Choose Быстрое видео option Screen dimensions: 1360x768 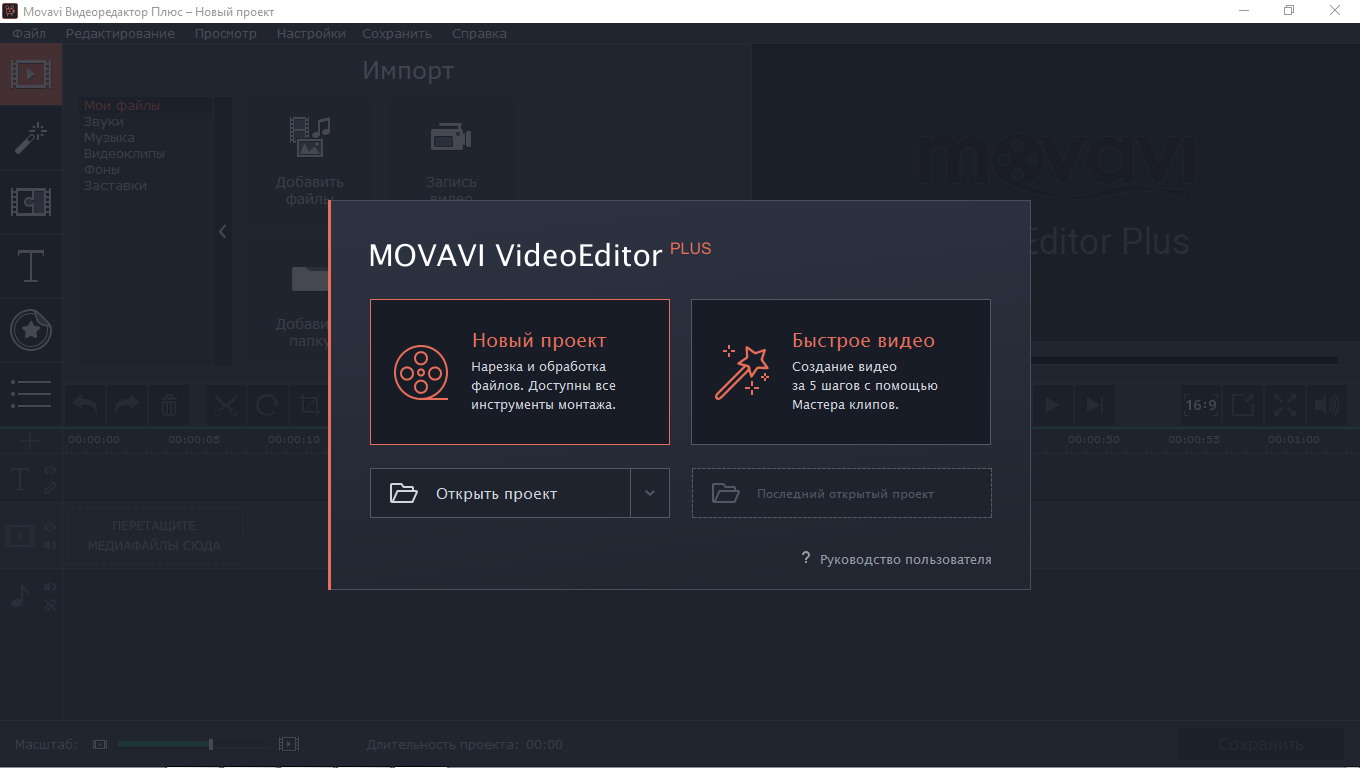pyautogui.click(x=841, y=372)
